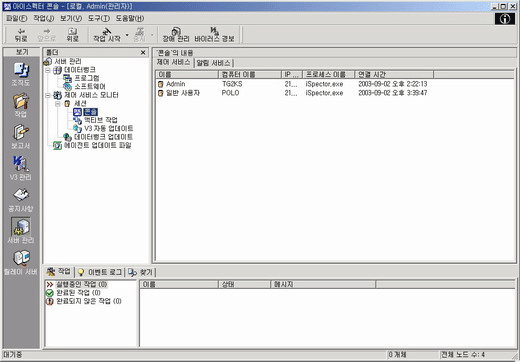Open the 작업 시작 dropdown arrow
Screen dimensions: 520x362
127,35
